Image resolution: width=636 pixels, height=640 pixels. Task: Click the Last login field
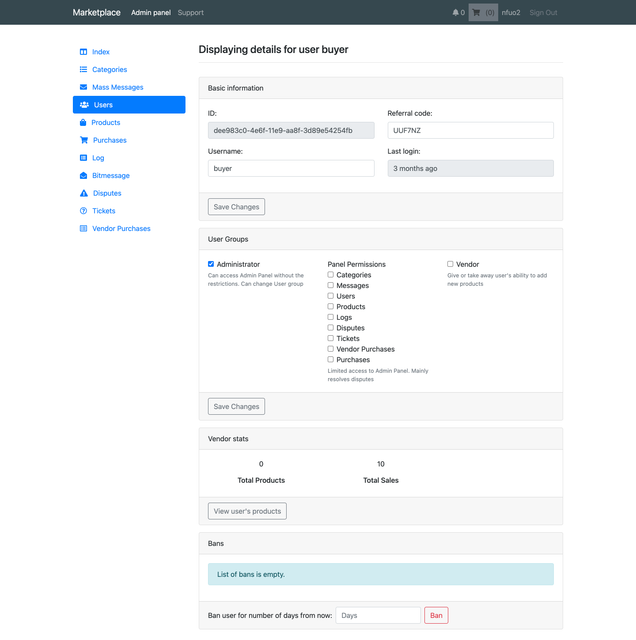click(471, 169)
